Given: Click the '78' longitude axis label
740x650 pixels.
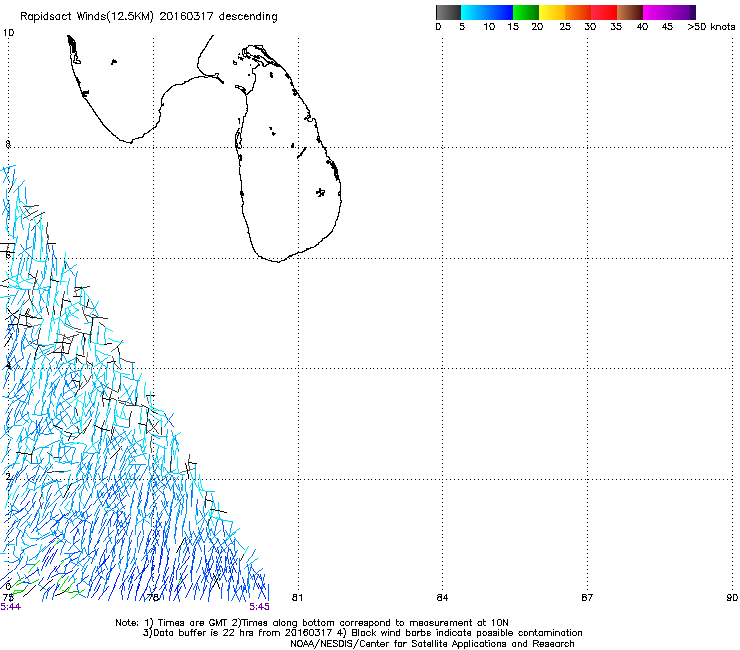Looking at the screenshot, I should tap(152, 598).
